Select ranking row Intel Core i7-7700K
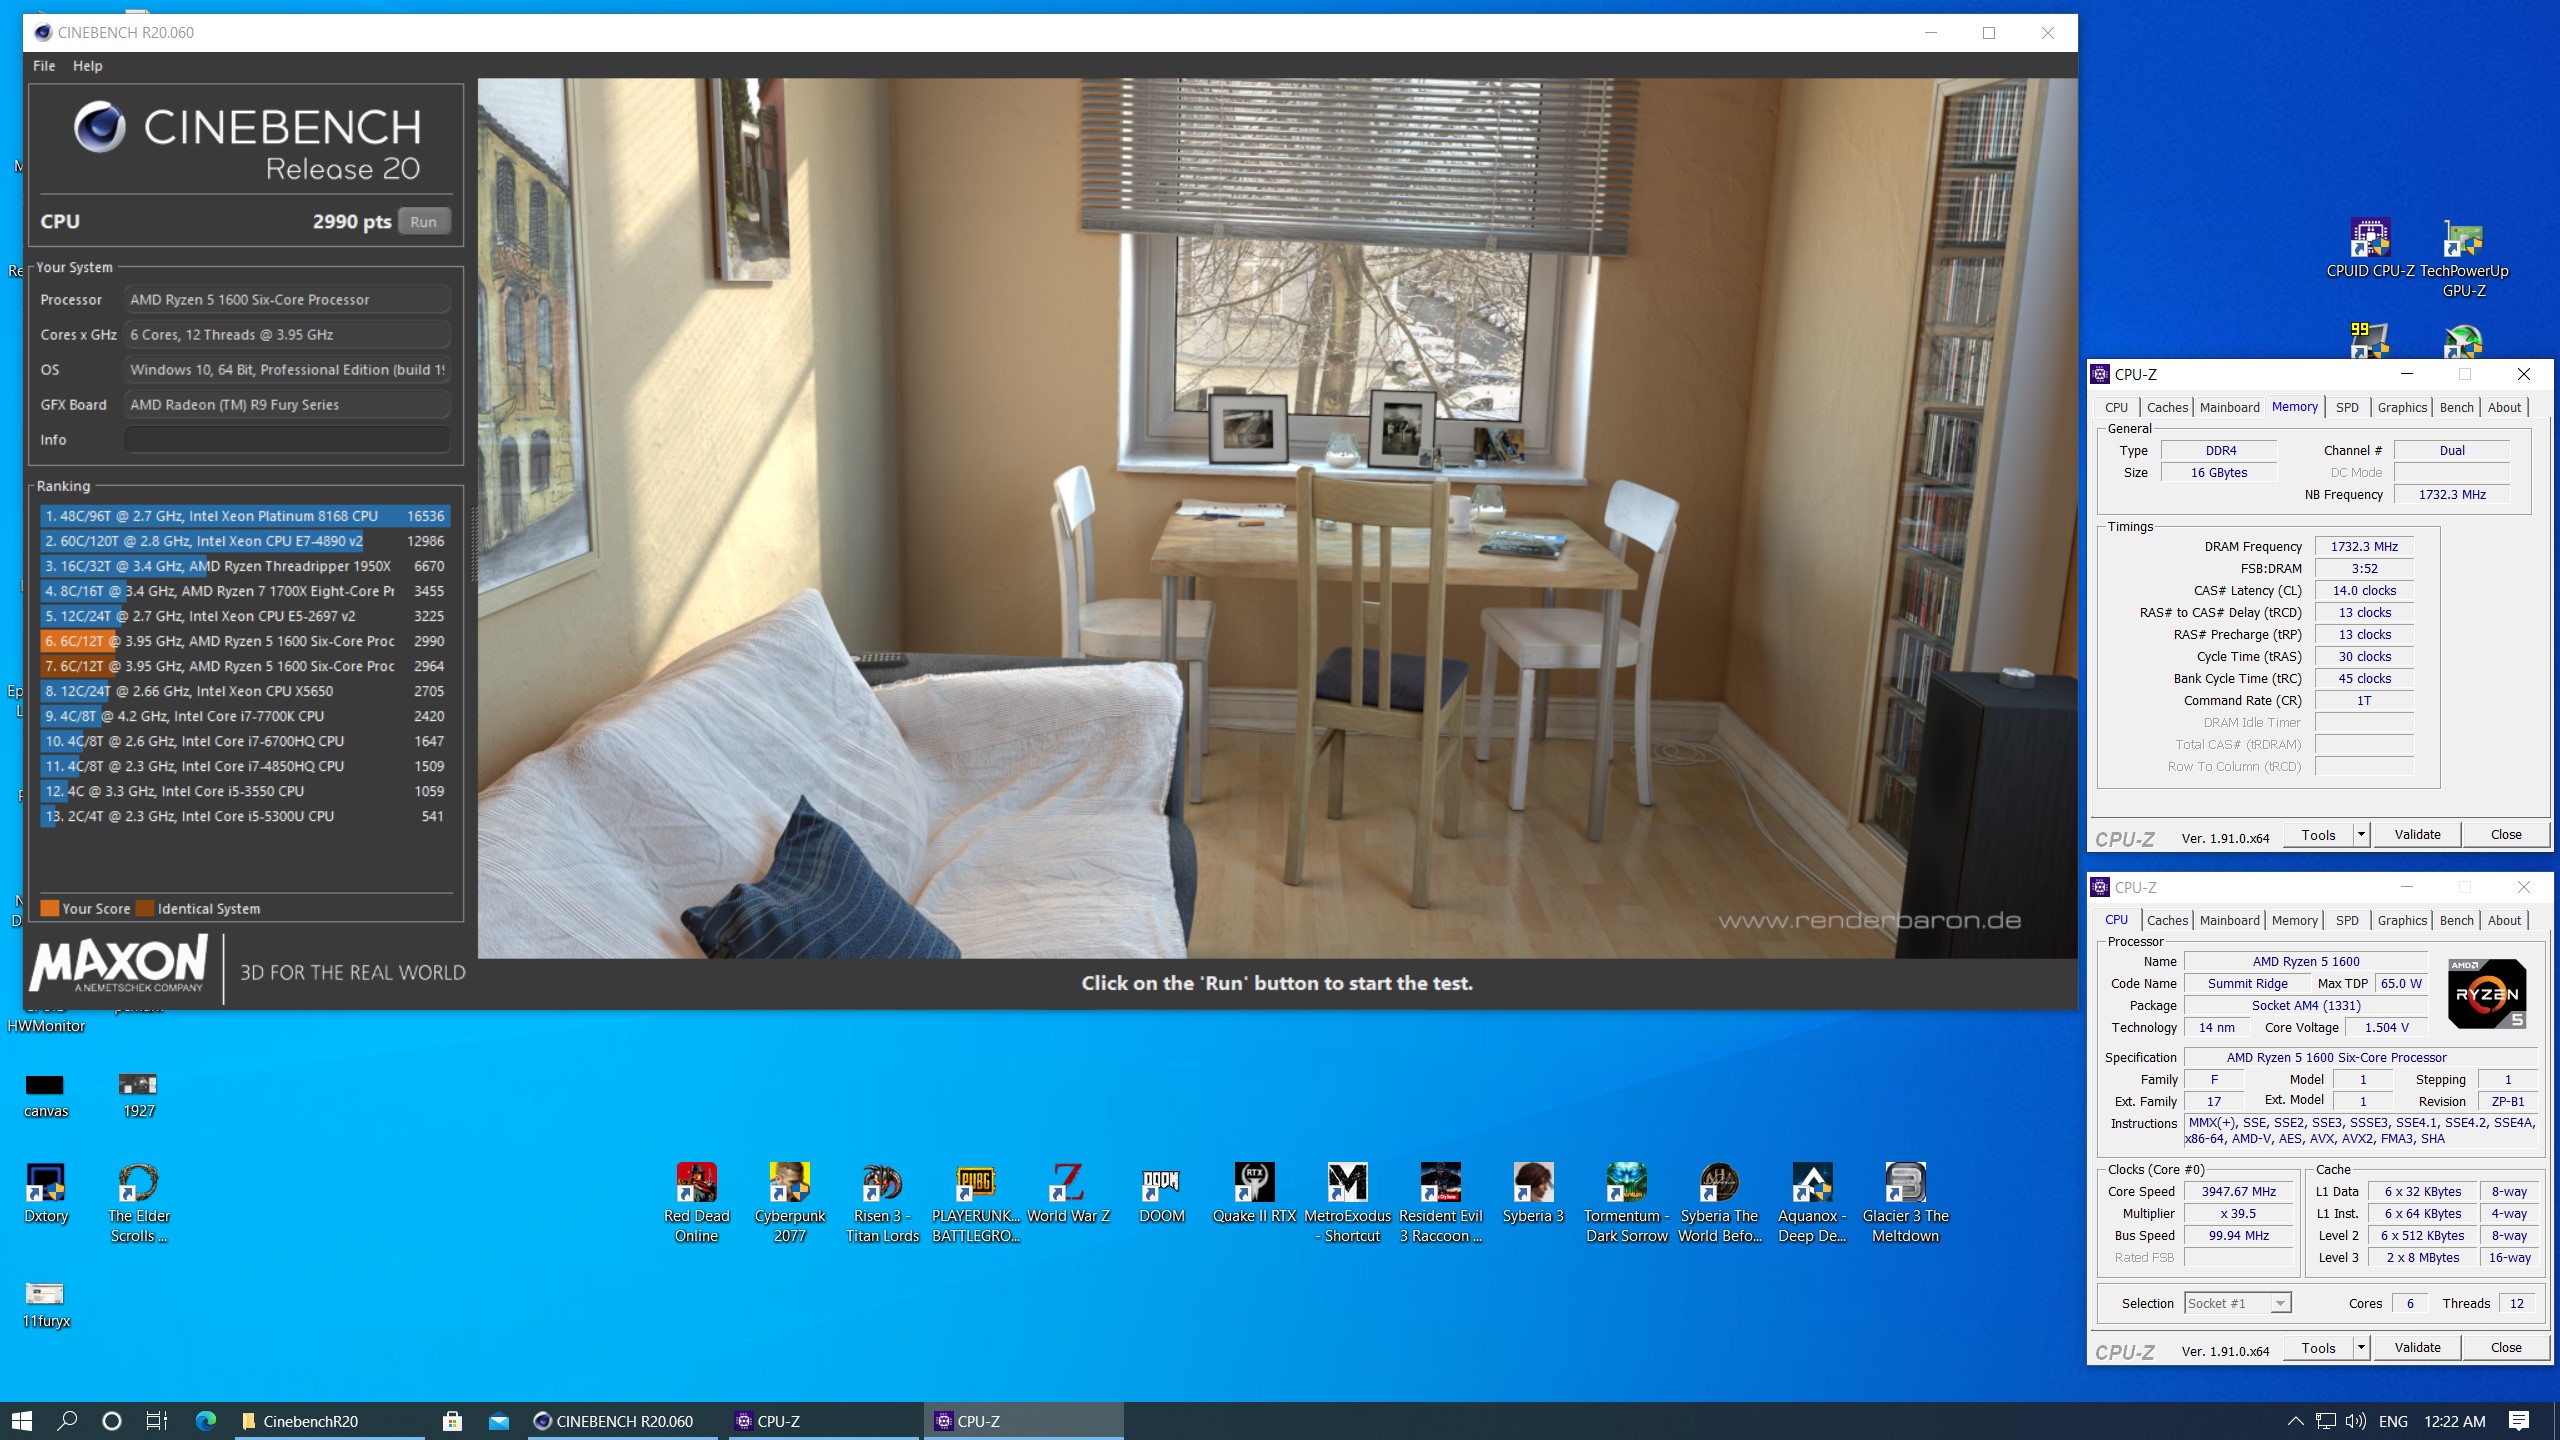Screen dimensions: 2560x1440 pos(244,716)
